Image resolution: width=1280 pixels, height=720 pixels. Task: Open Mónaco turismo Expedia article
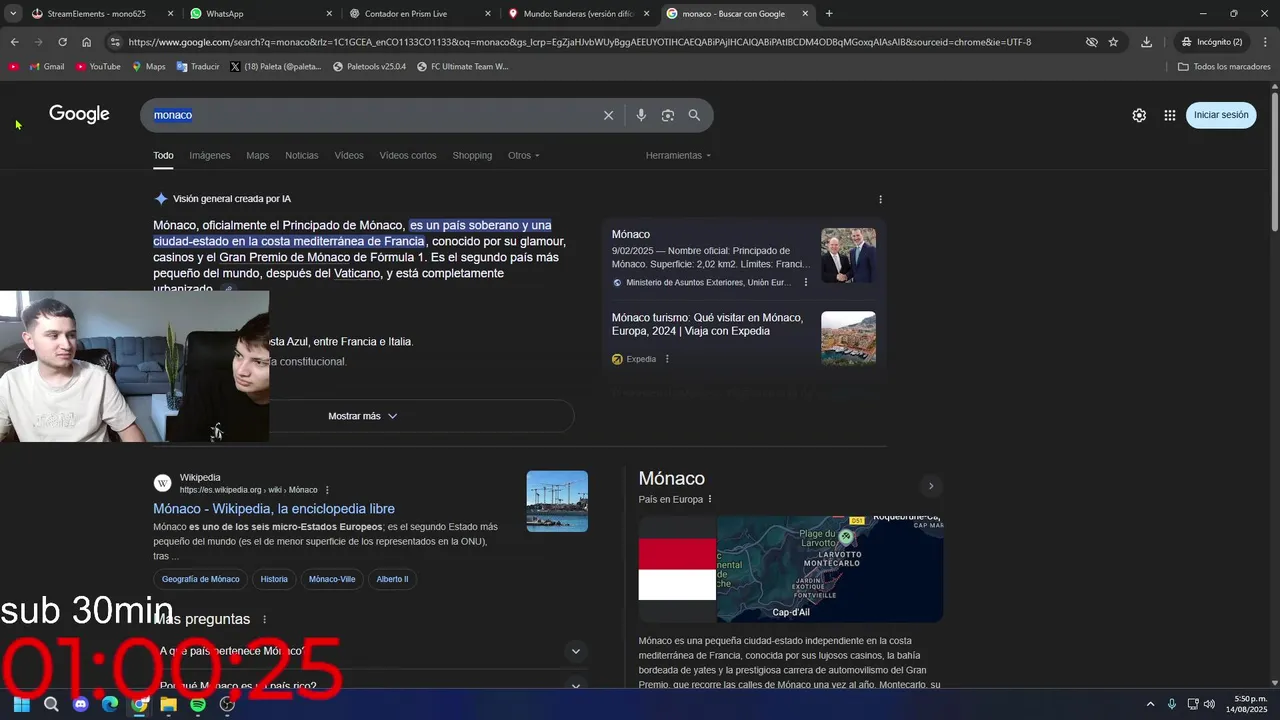pos(707,324)
